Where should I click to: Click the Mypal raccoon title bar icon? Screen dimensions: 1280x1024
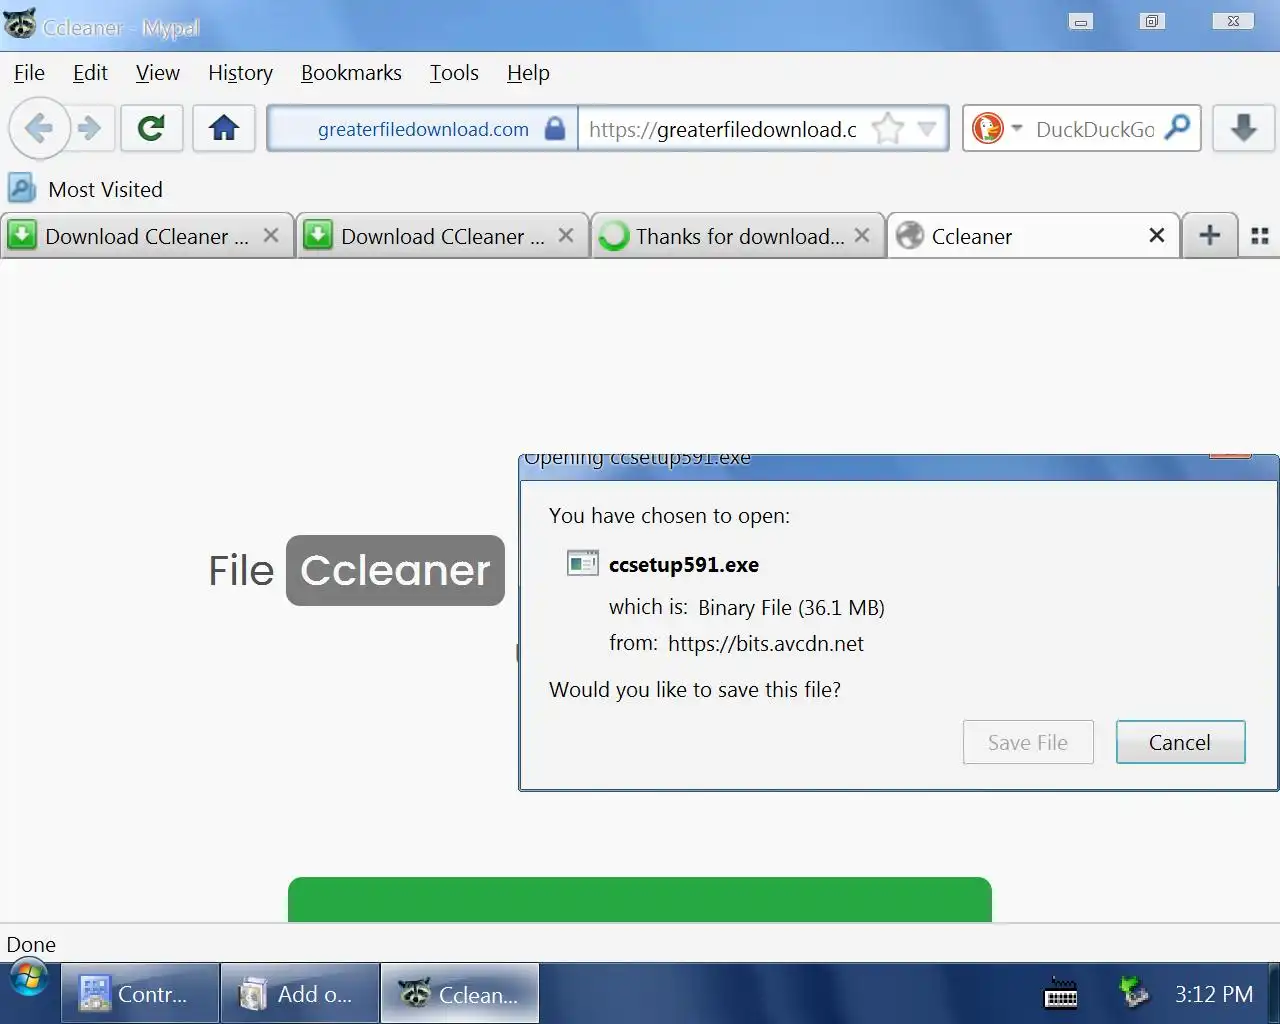[20, 23]
